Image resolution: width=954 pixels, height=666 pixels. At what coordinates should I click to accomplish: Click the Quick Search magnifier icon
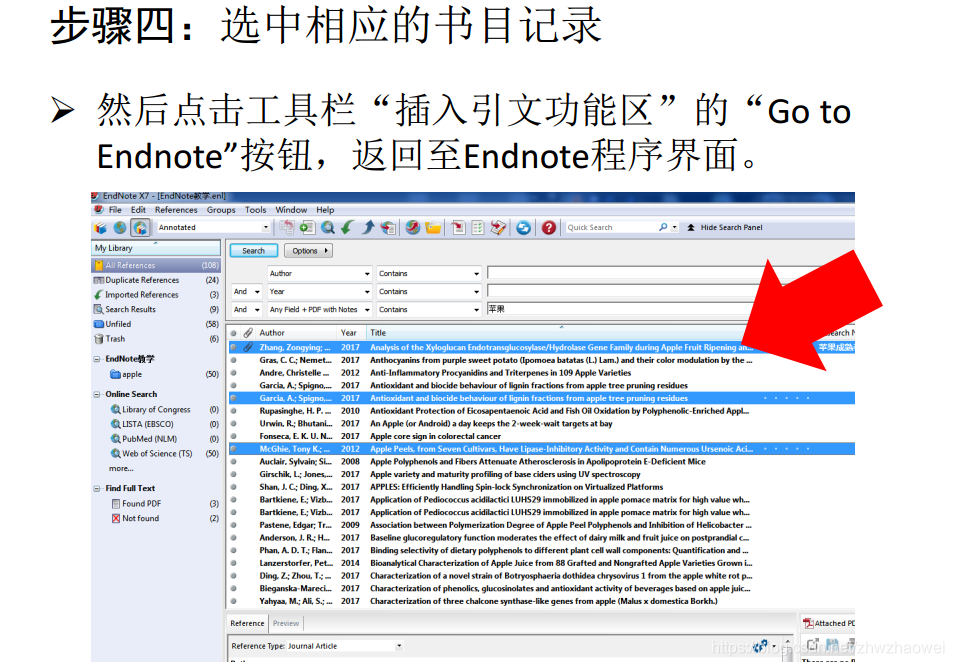tap(663, 227)
